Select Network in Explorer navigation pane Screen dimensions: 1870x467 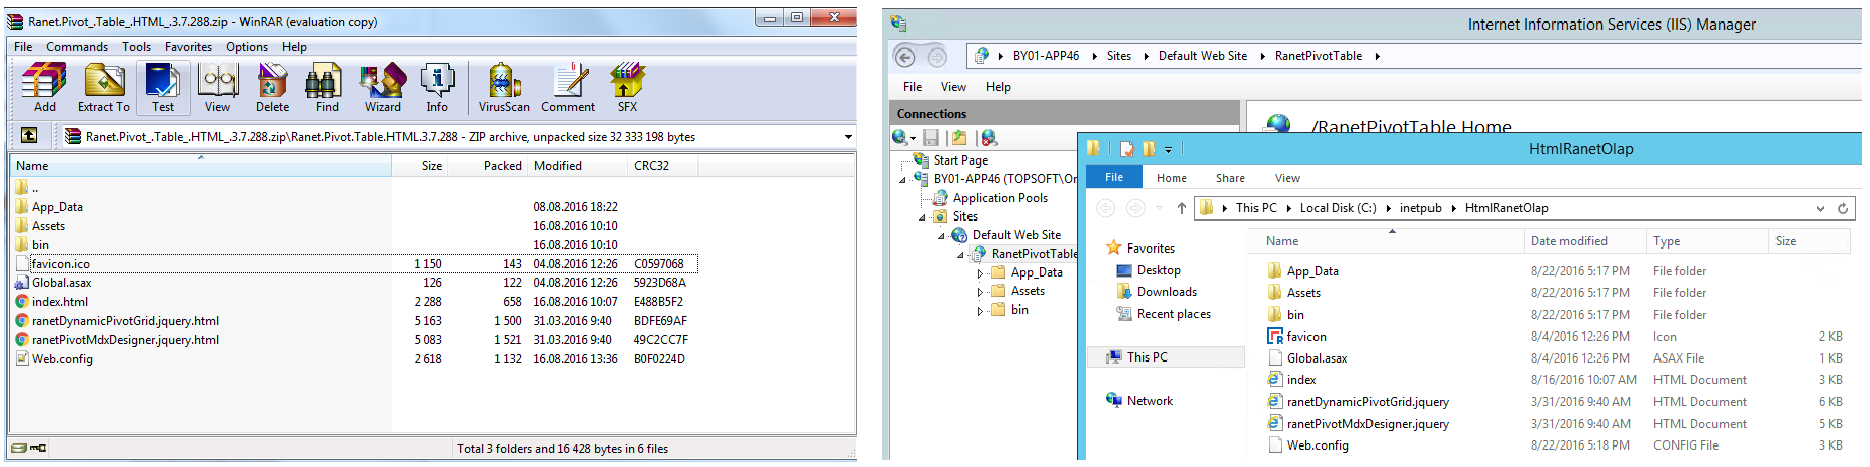pyautogui.click(x=1149, y=401)
